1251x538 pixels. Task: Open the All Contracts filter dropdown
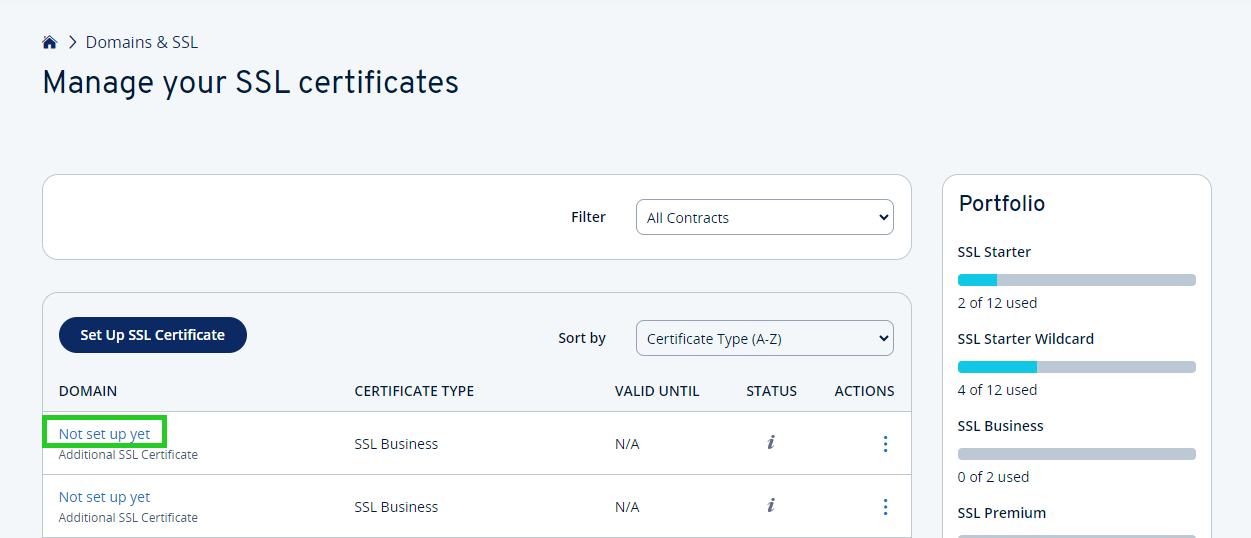(x=764, y=217)
